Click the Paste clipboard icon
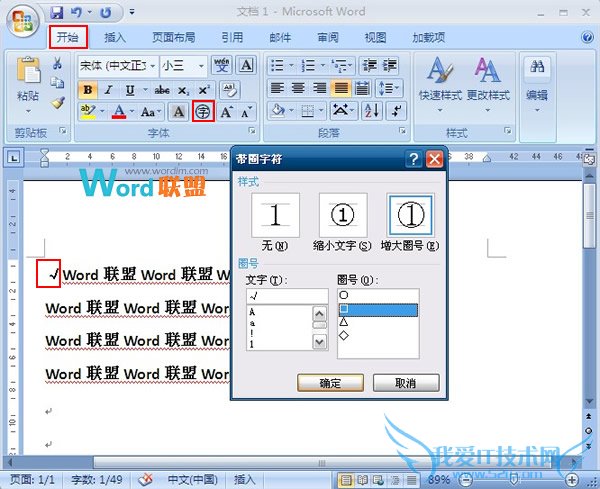 tap(28, 70)
